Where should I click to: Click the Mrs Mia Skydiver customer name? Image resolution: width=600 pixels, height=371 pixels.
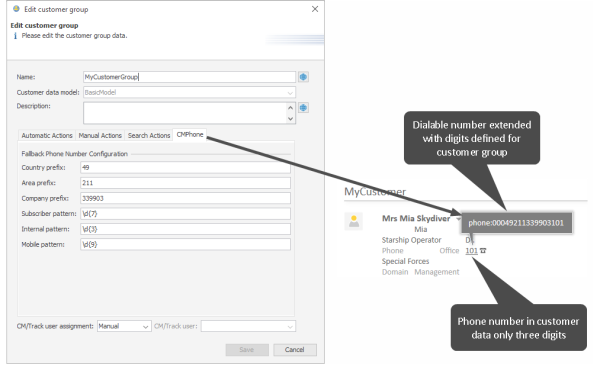[416, 218]
